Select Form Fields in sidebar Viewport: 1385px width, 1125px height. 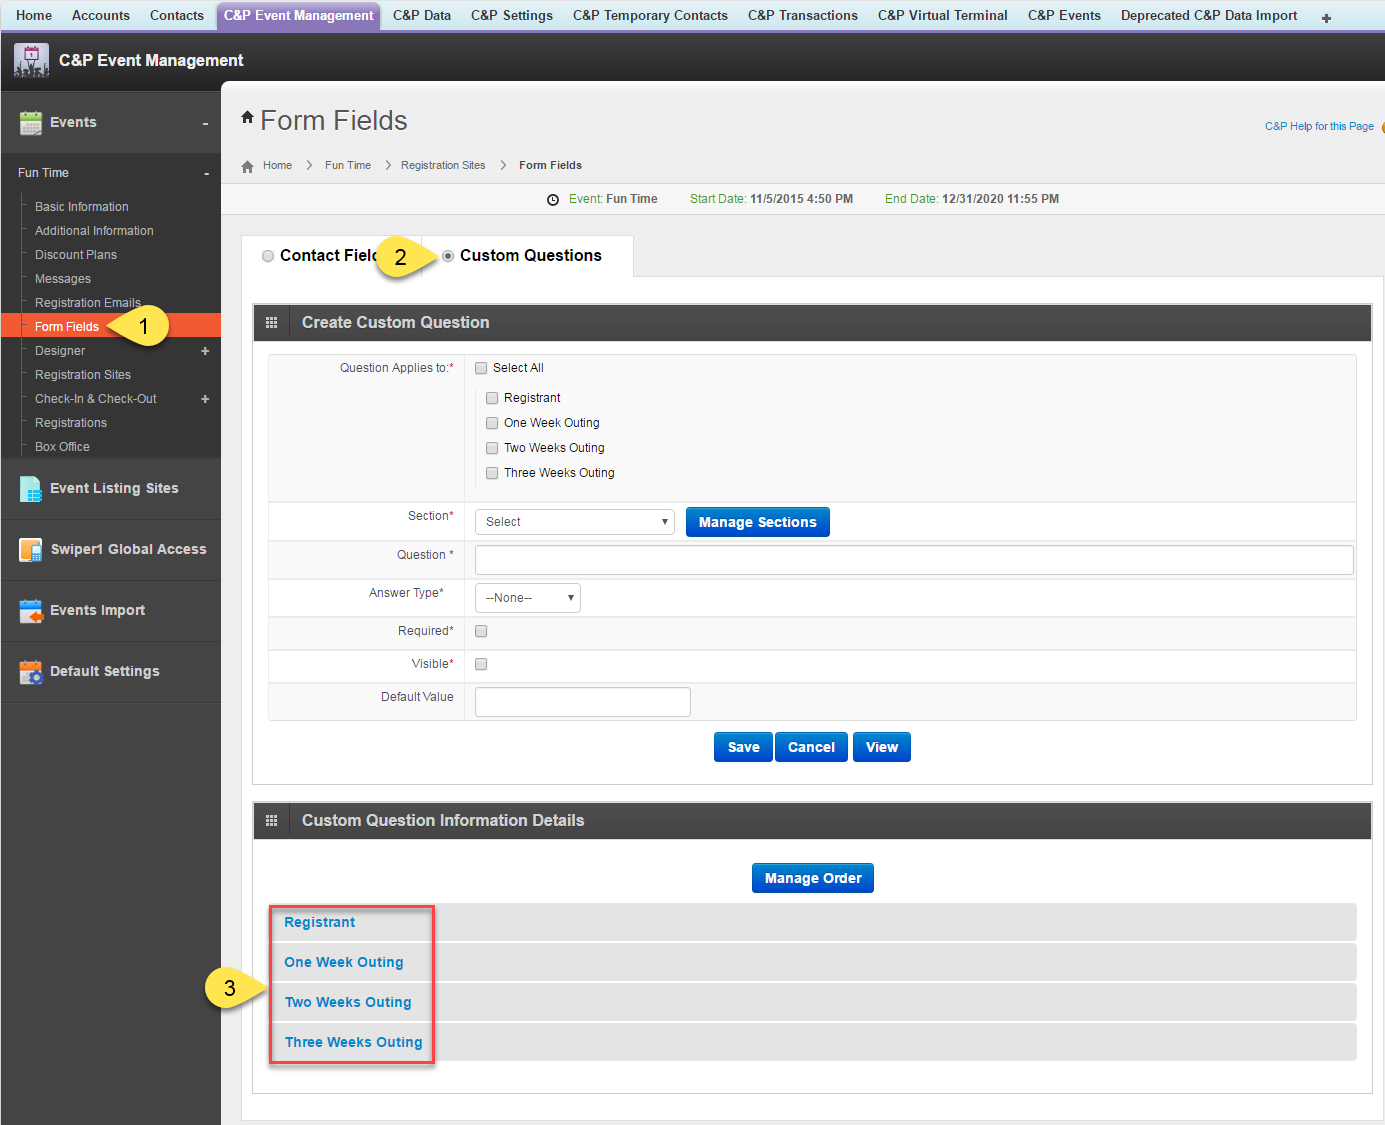coord(67,327)
